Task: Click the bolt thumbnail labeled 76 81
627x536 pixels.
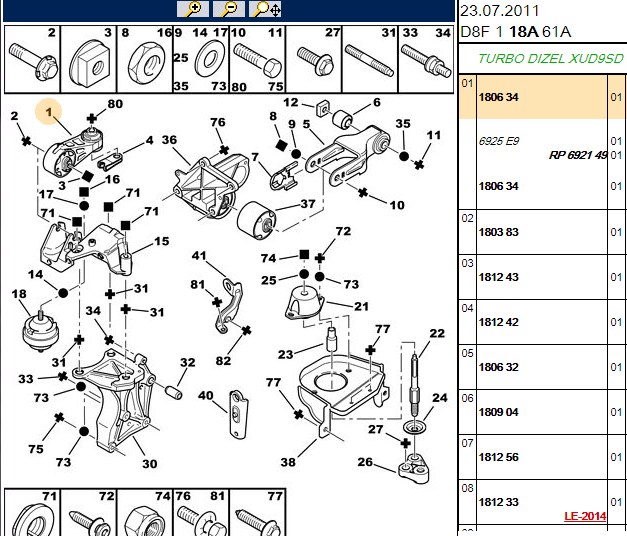Action: tap(201, 512)
